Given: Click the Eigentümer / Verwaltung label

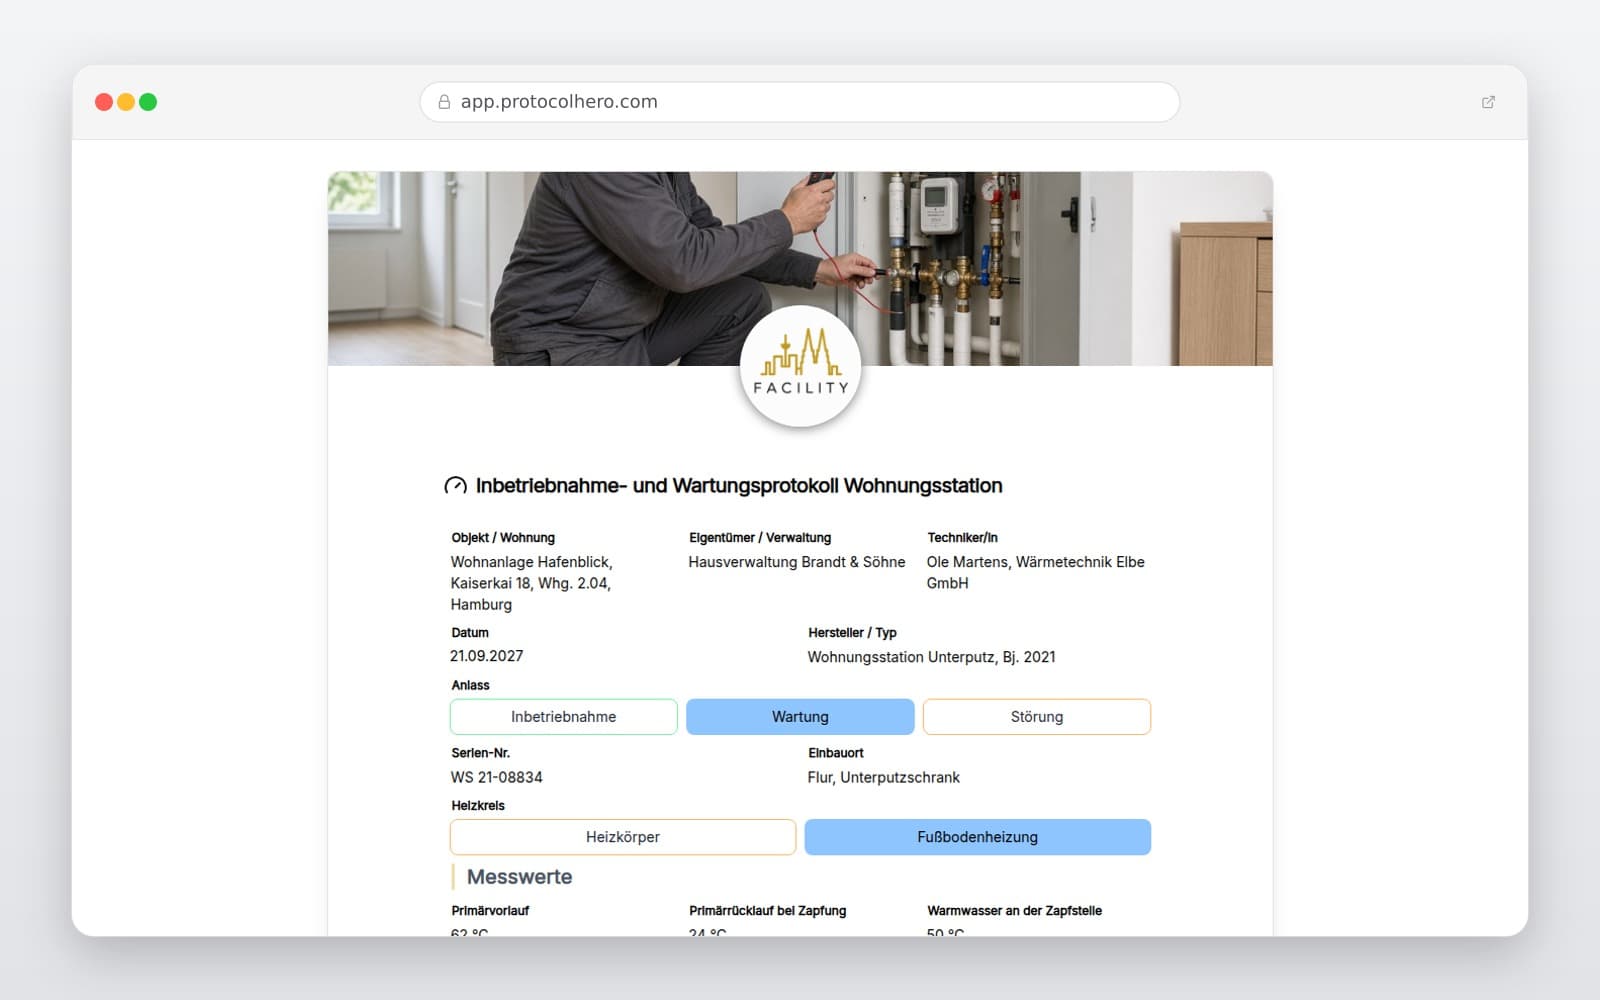Looking at the screenshot, I should click(x=760, y=538).
